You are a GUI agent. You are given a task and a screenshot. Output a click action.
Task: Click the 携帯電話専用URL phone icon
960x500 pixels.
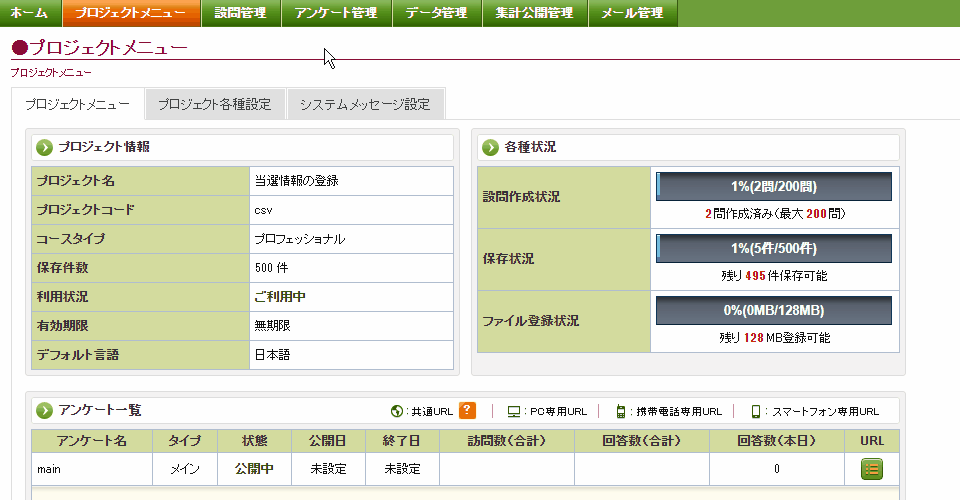[x=621, y=411]
